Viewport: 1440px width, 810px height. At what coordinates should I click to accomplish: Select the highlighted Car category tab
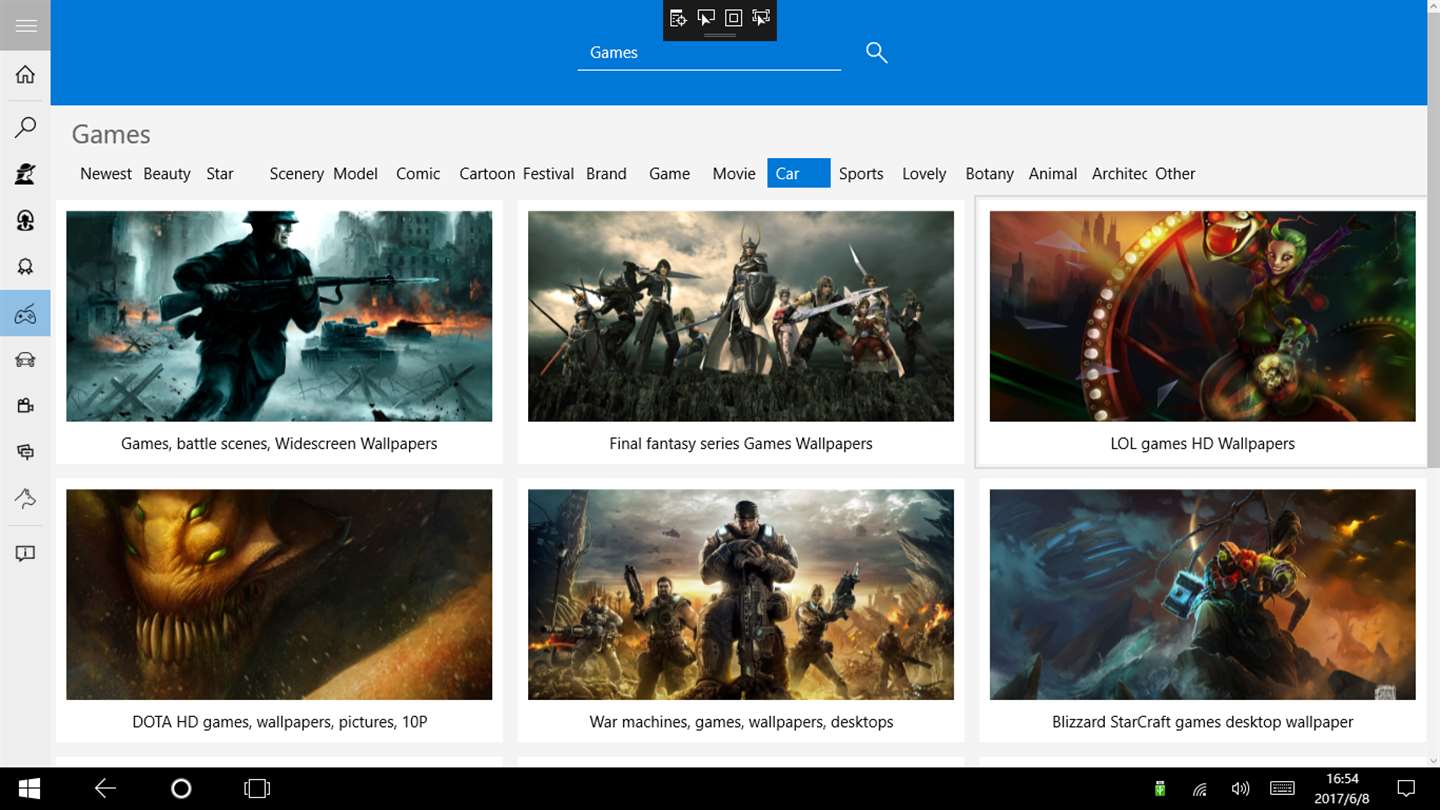[799, 174]
